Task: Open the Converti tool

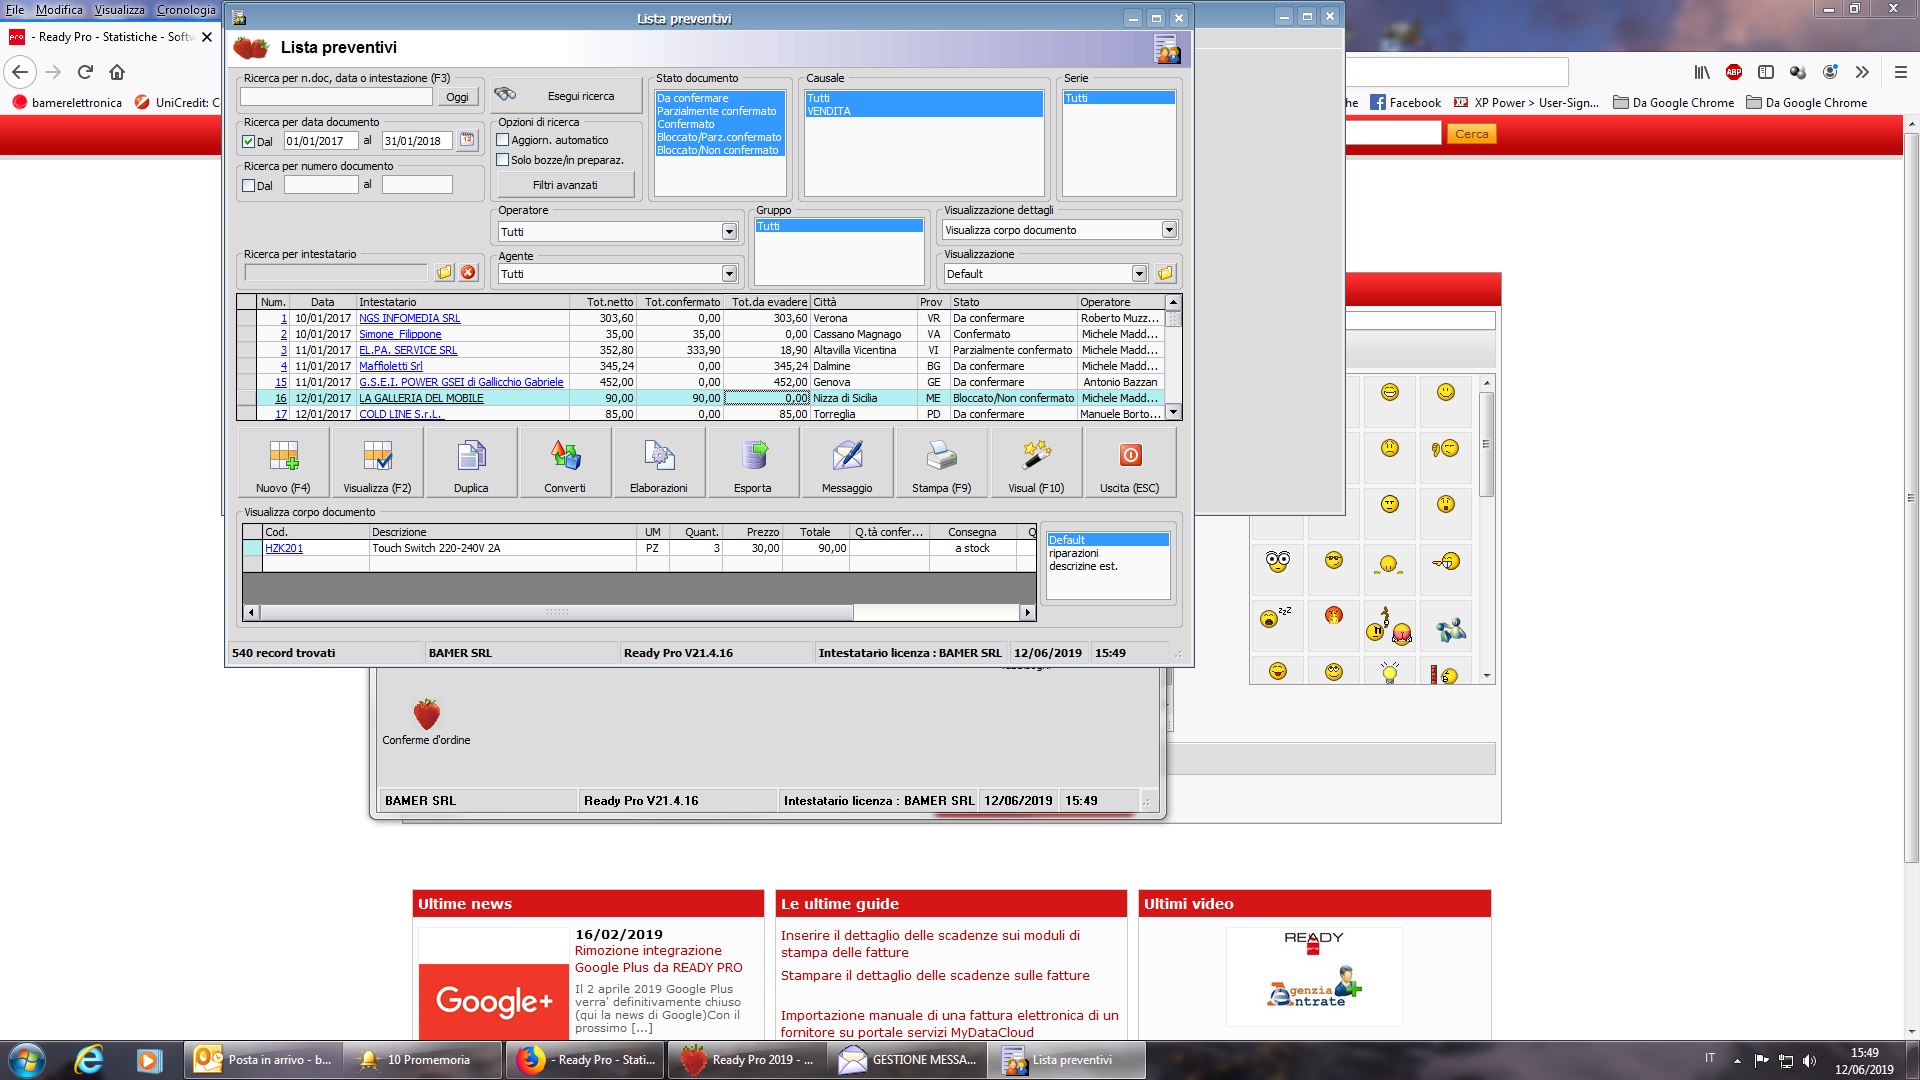Action: [x=565, y=457]
